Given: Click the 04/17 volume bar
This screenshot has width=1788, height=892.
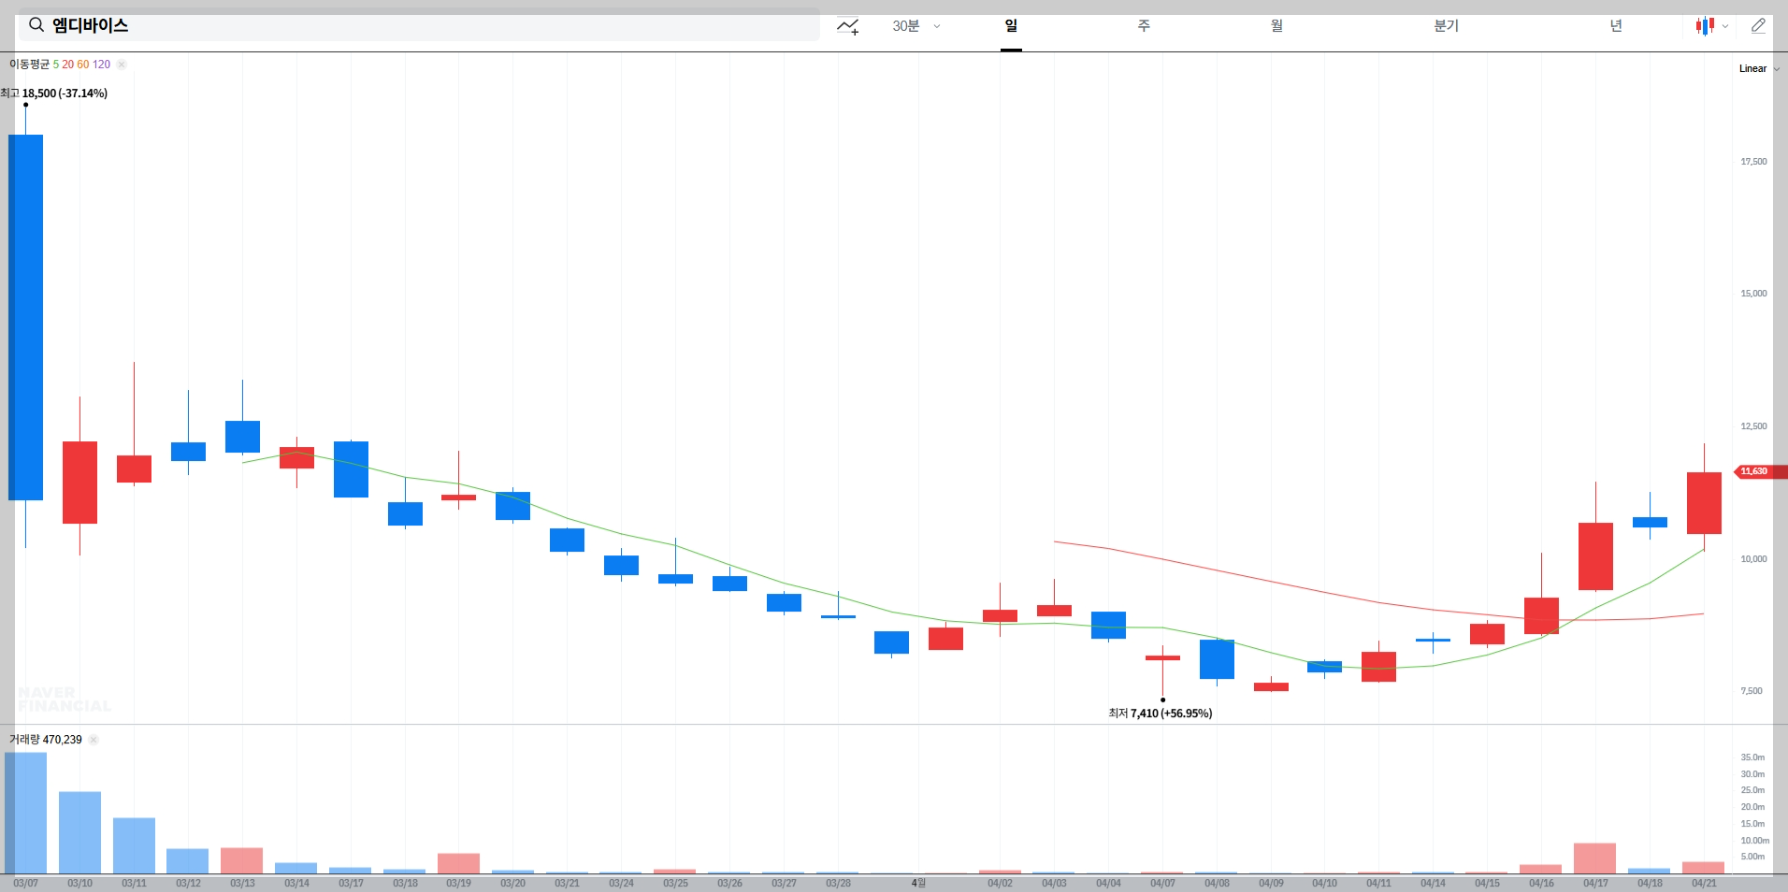Looking at the screenshot, I should [x=1595, y=858].
